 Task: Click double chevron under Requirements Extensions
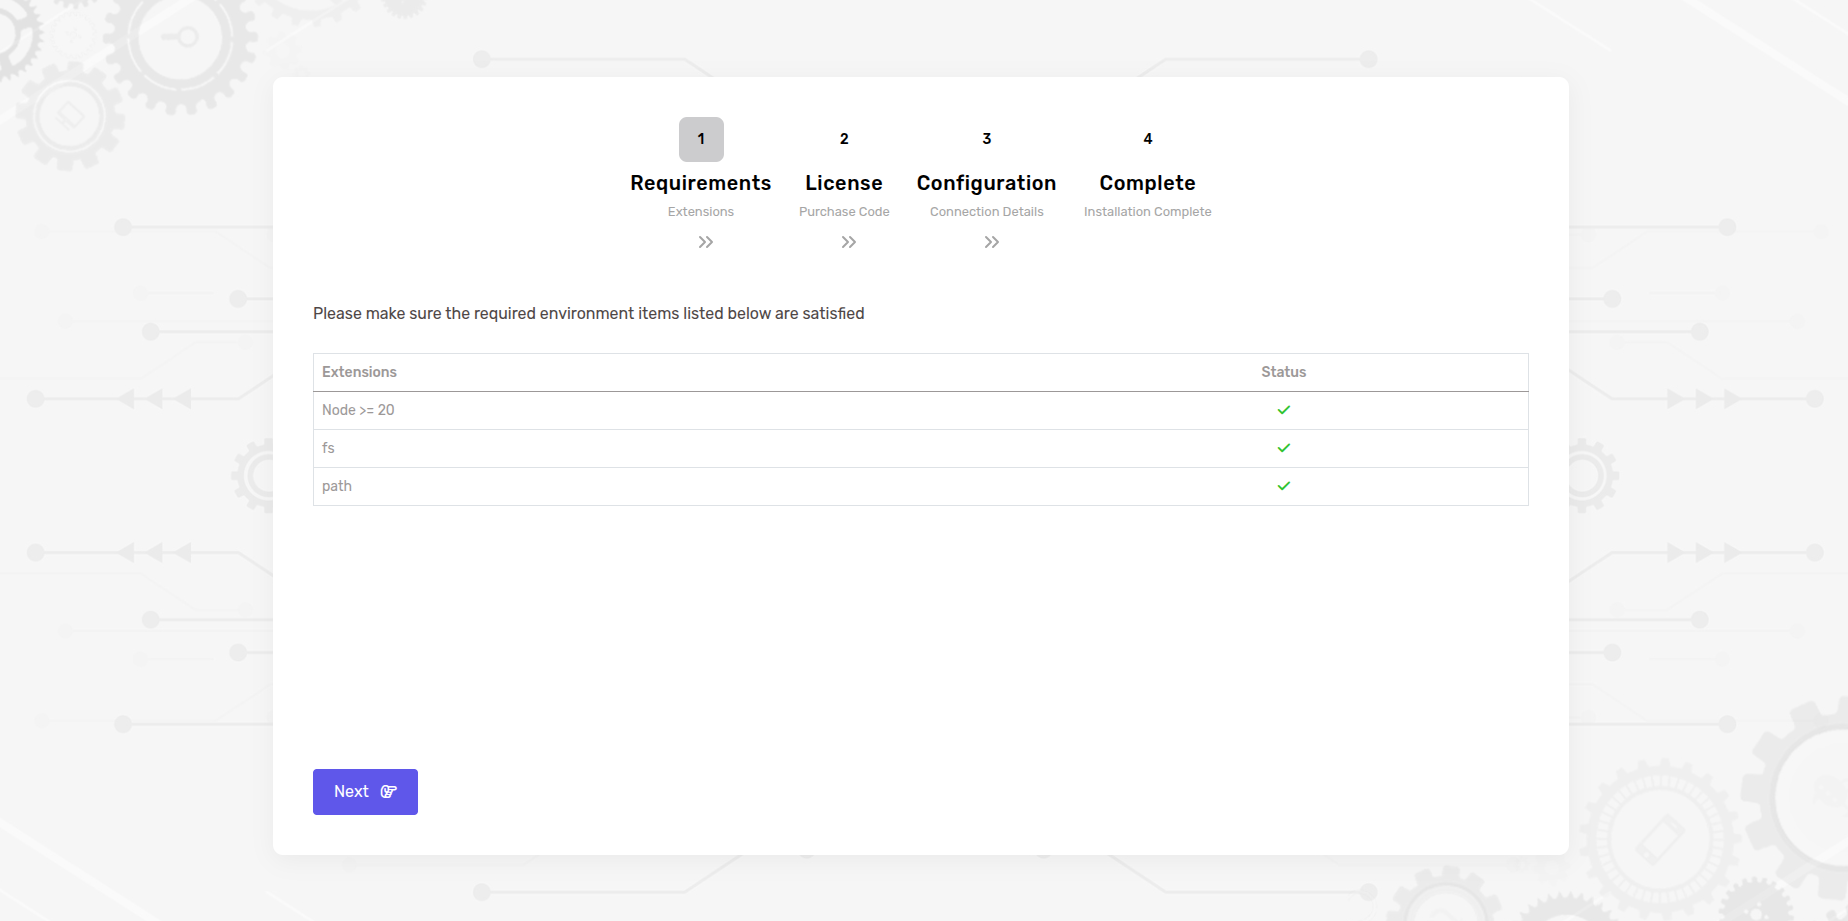pyautogui.click(x=706, y=242)
